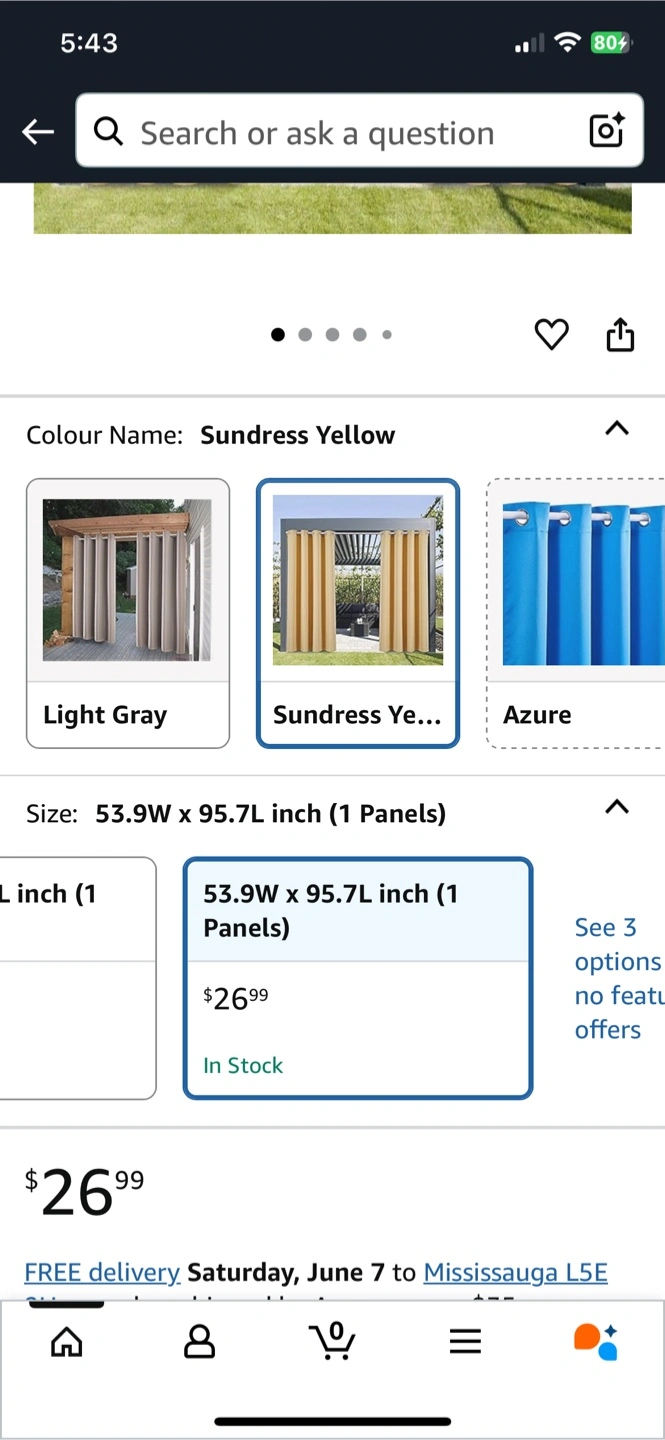This screenshot has width=665, height=1440.
Task: Open the shopping cart icon
Action: tap(332, 1341)
